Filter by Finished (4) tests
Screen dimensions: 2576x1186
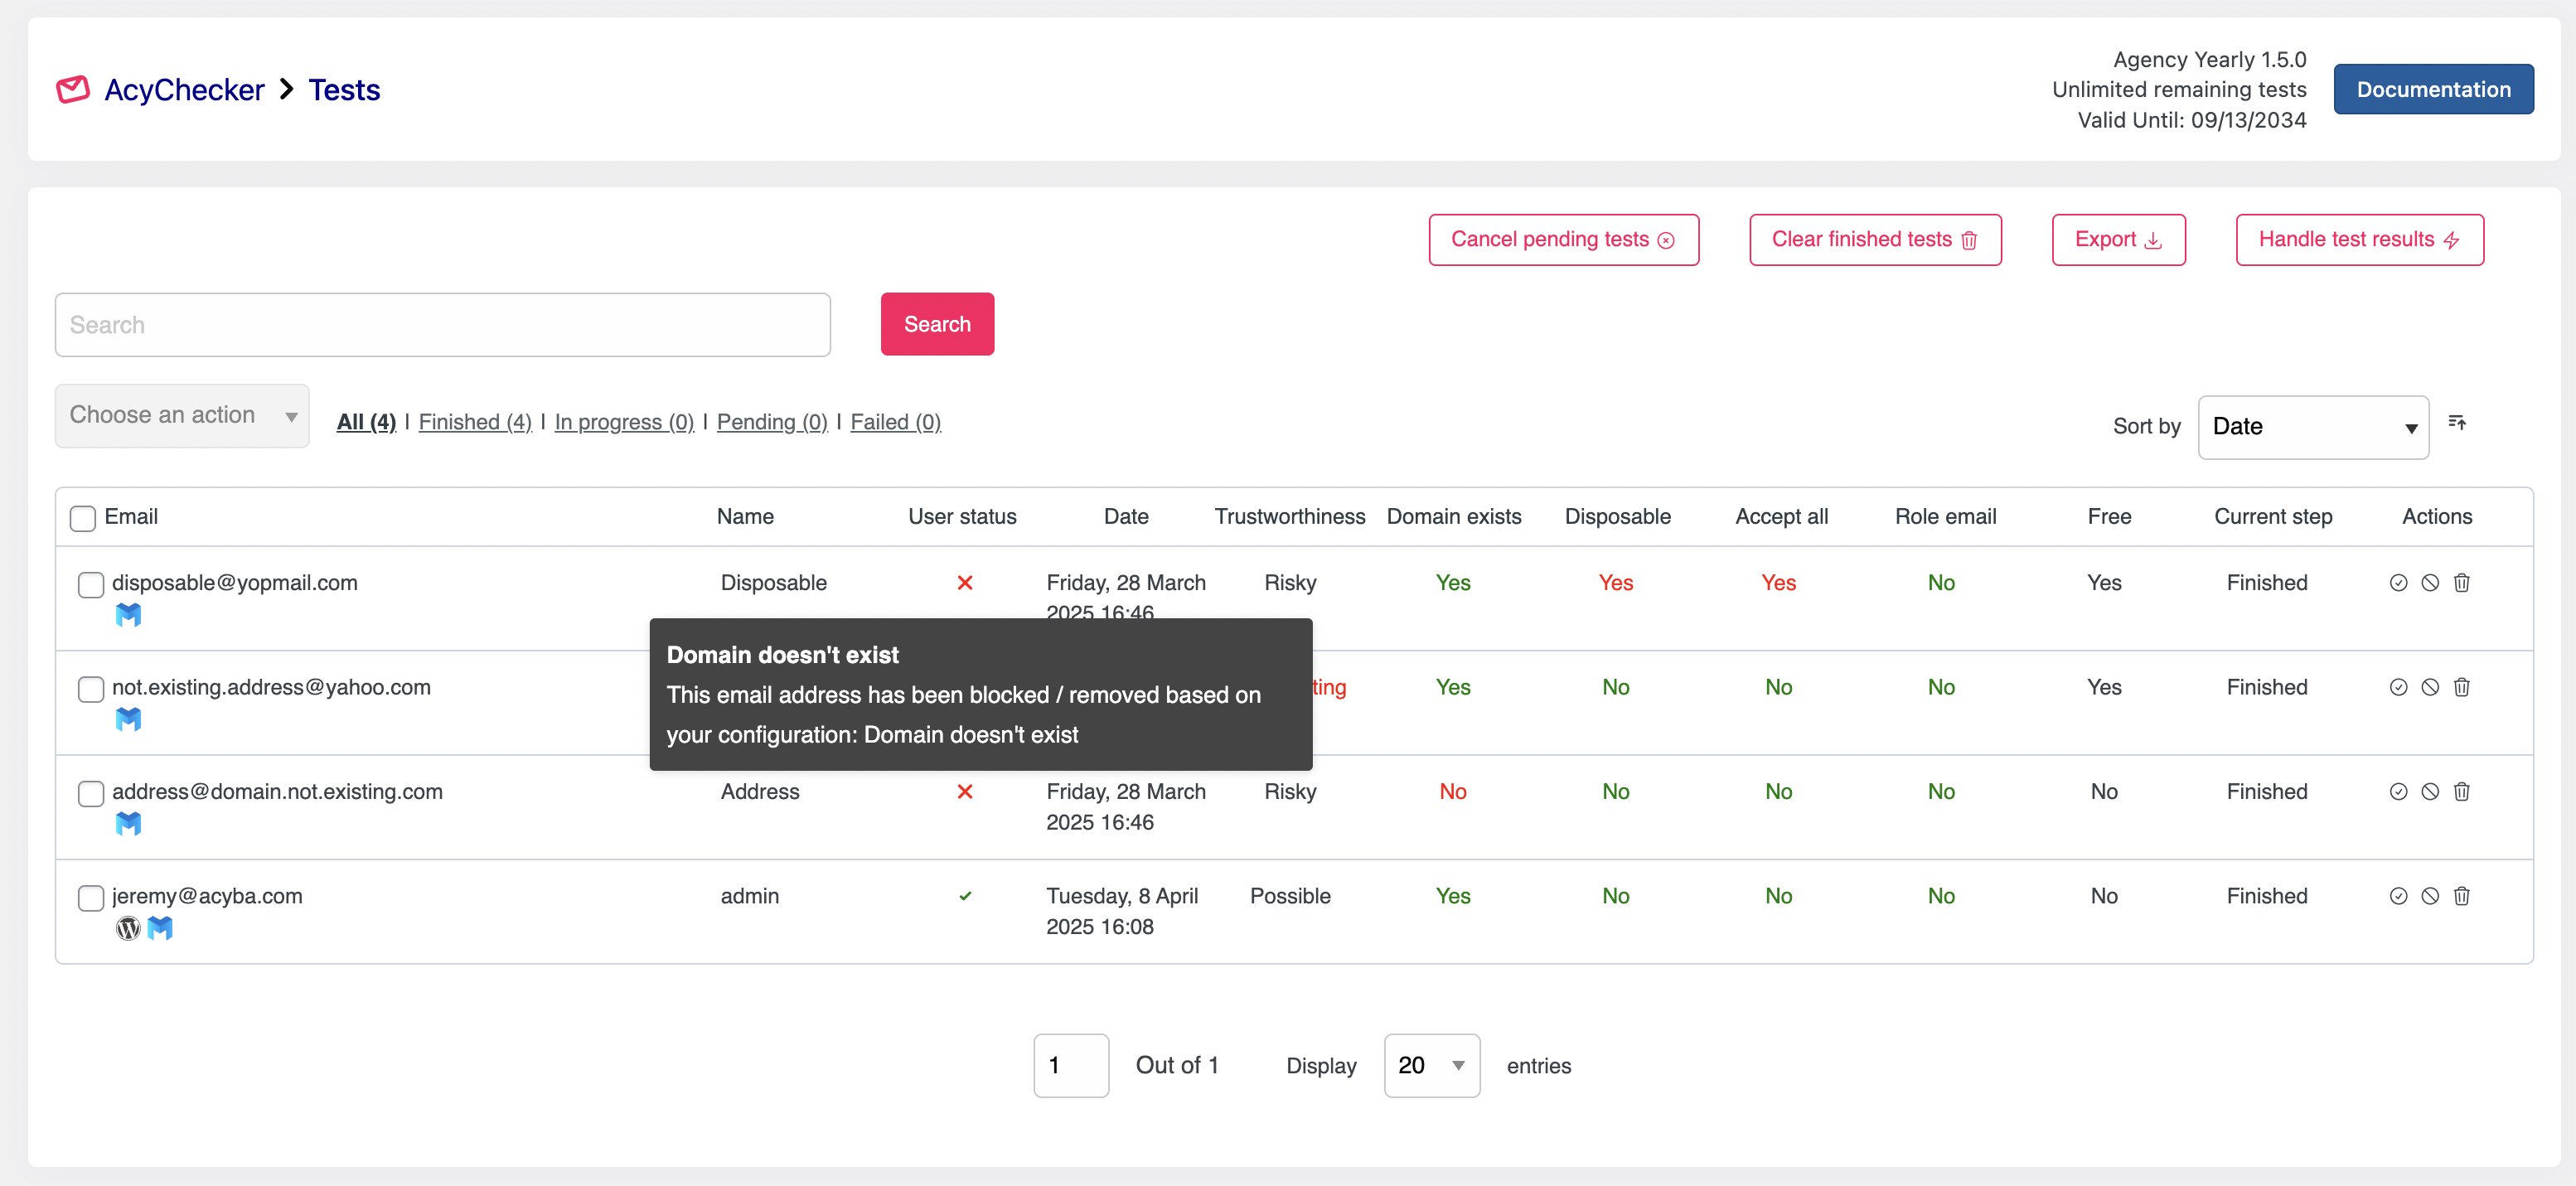pos(475,422)
